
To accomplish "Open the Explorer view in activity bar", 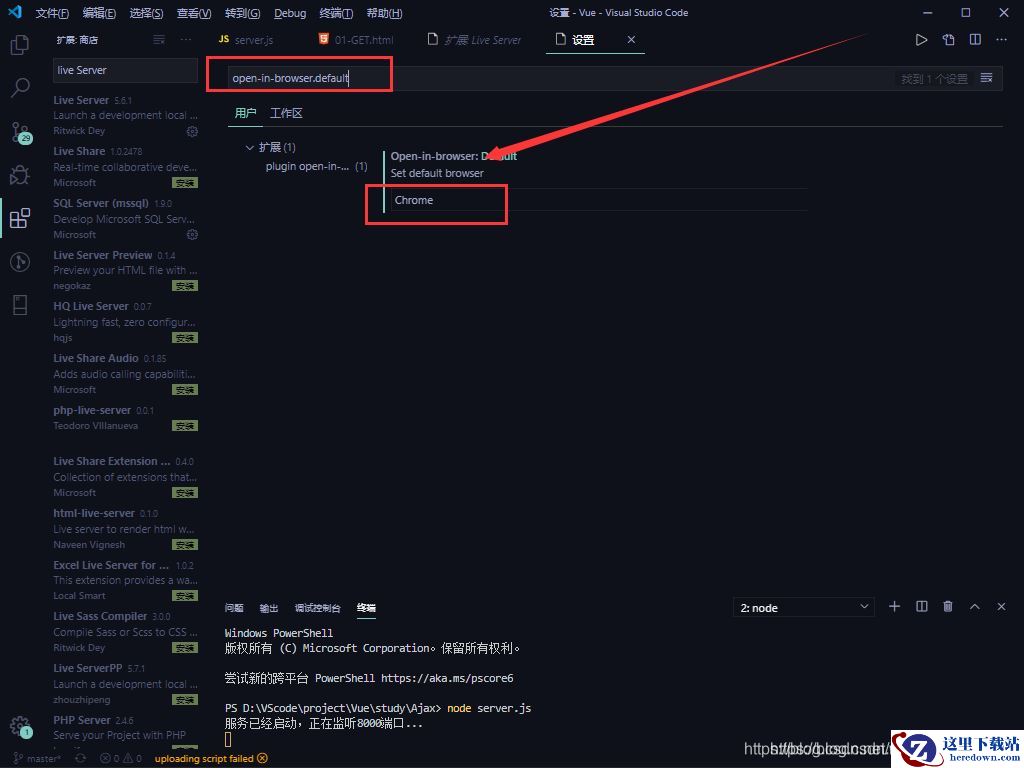I will tap(20, 44).
